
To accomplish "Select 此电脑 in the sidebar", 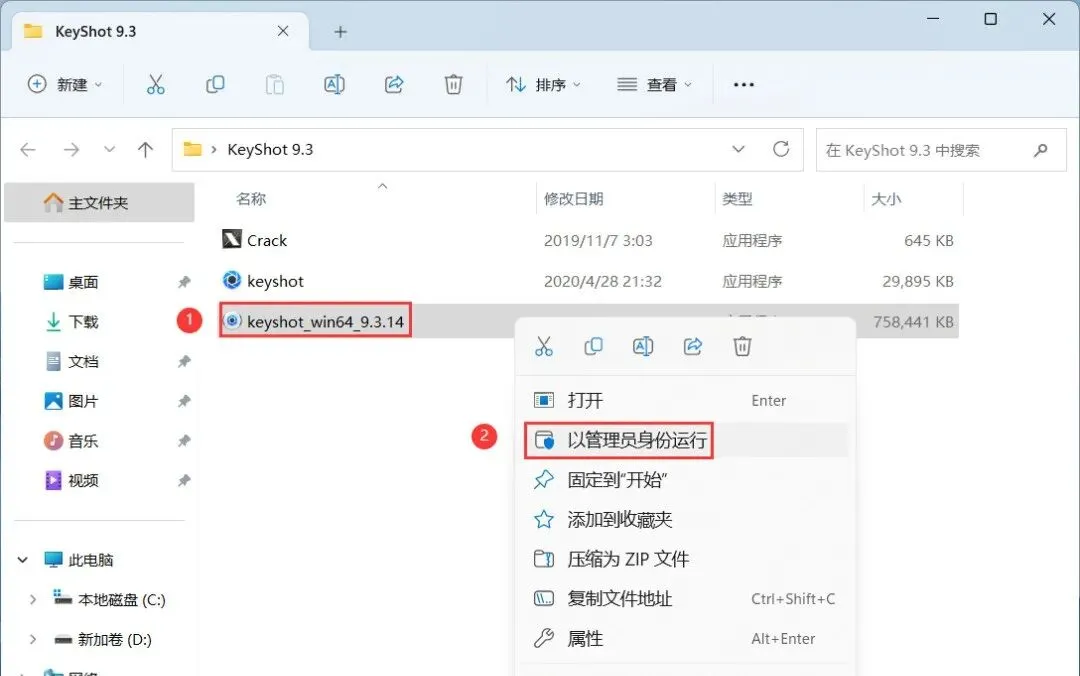I will pos(90,560).
